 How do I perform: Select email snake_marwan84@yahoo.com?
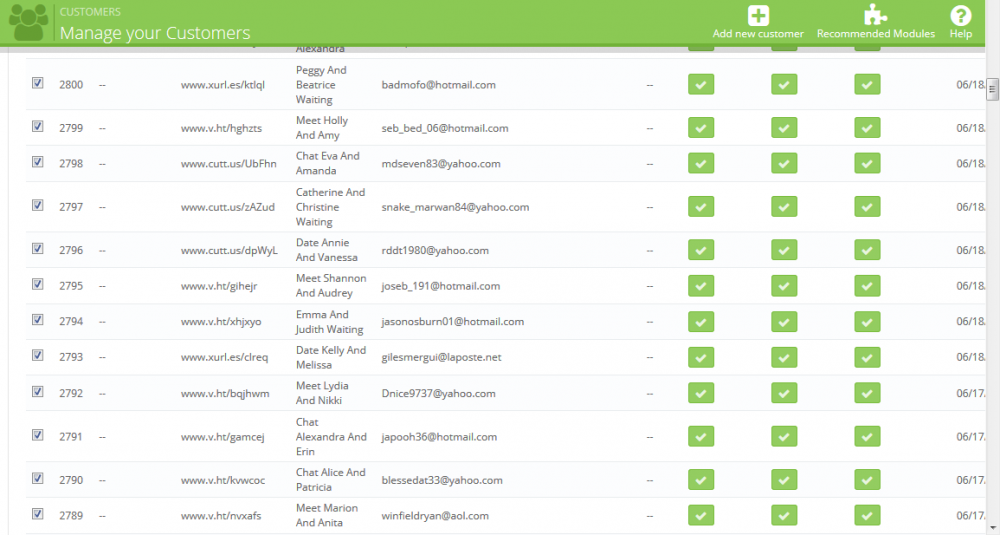pyautogui.click(x=455, y=207)
